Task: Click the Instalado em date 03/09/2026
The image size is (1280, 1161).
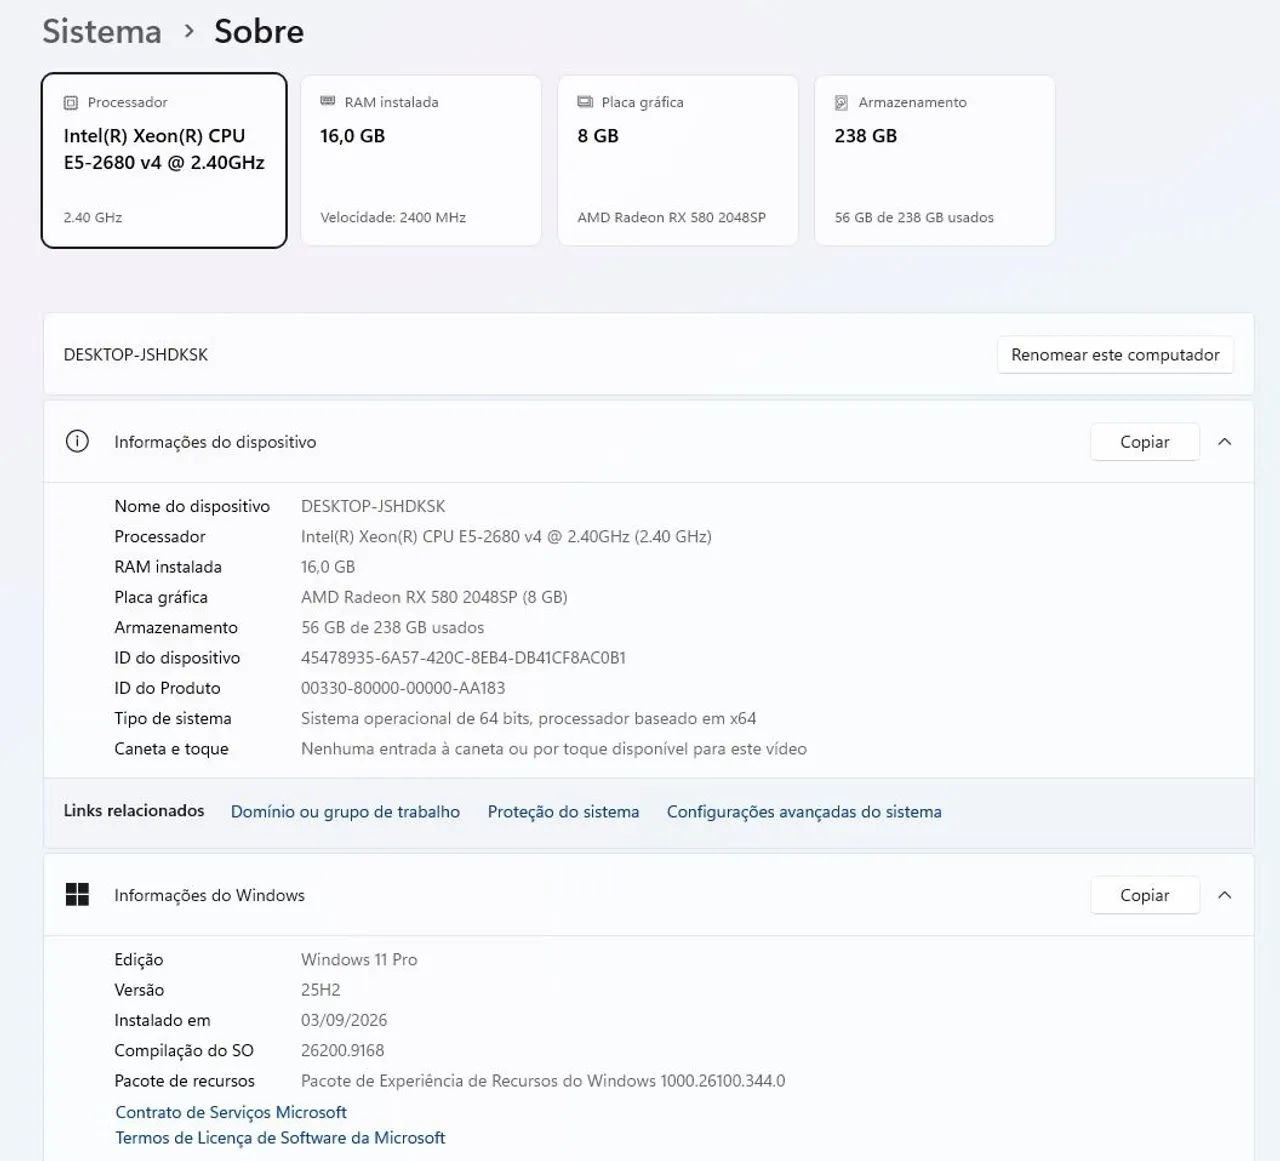Action: click(344, 1020)
